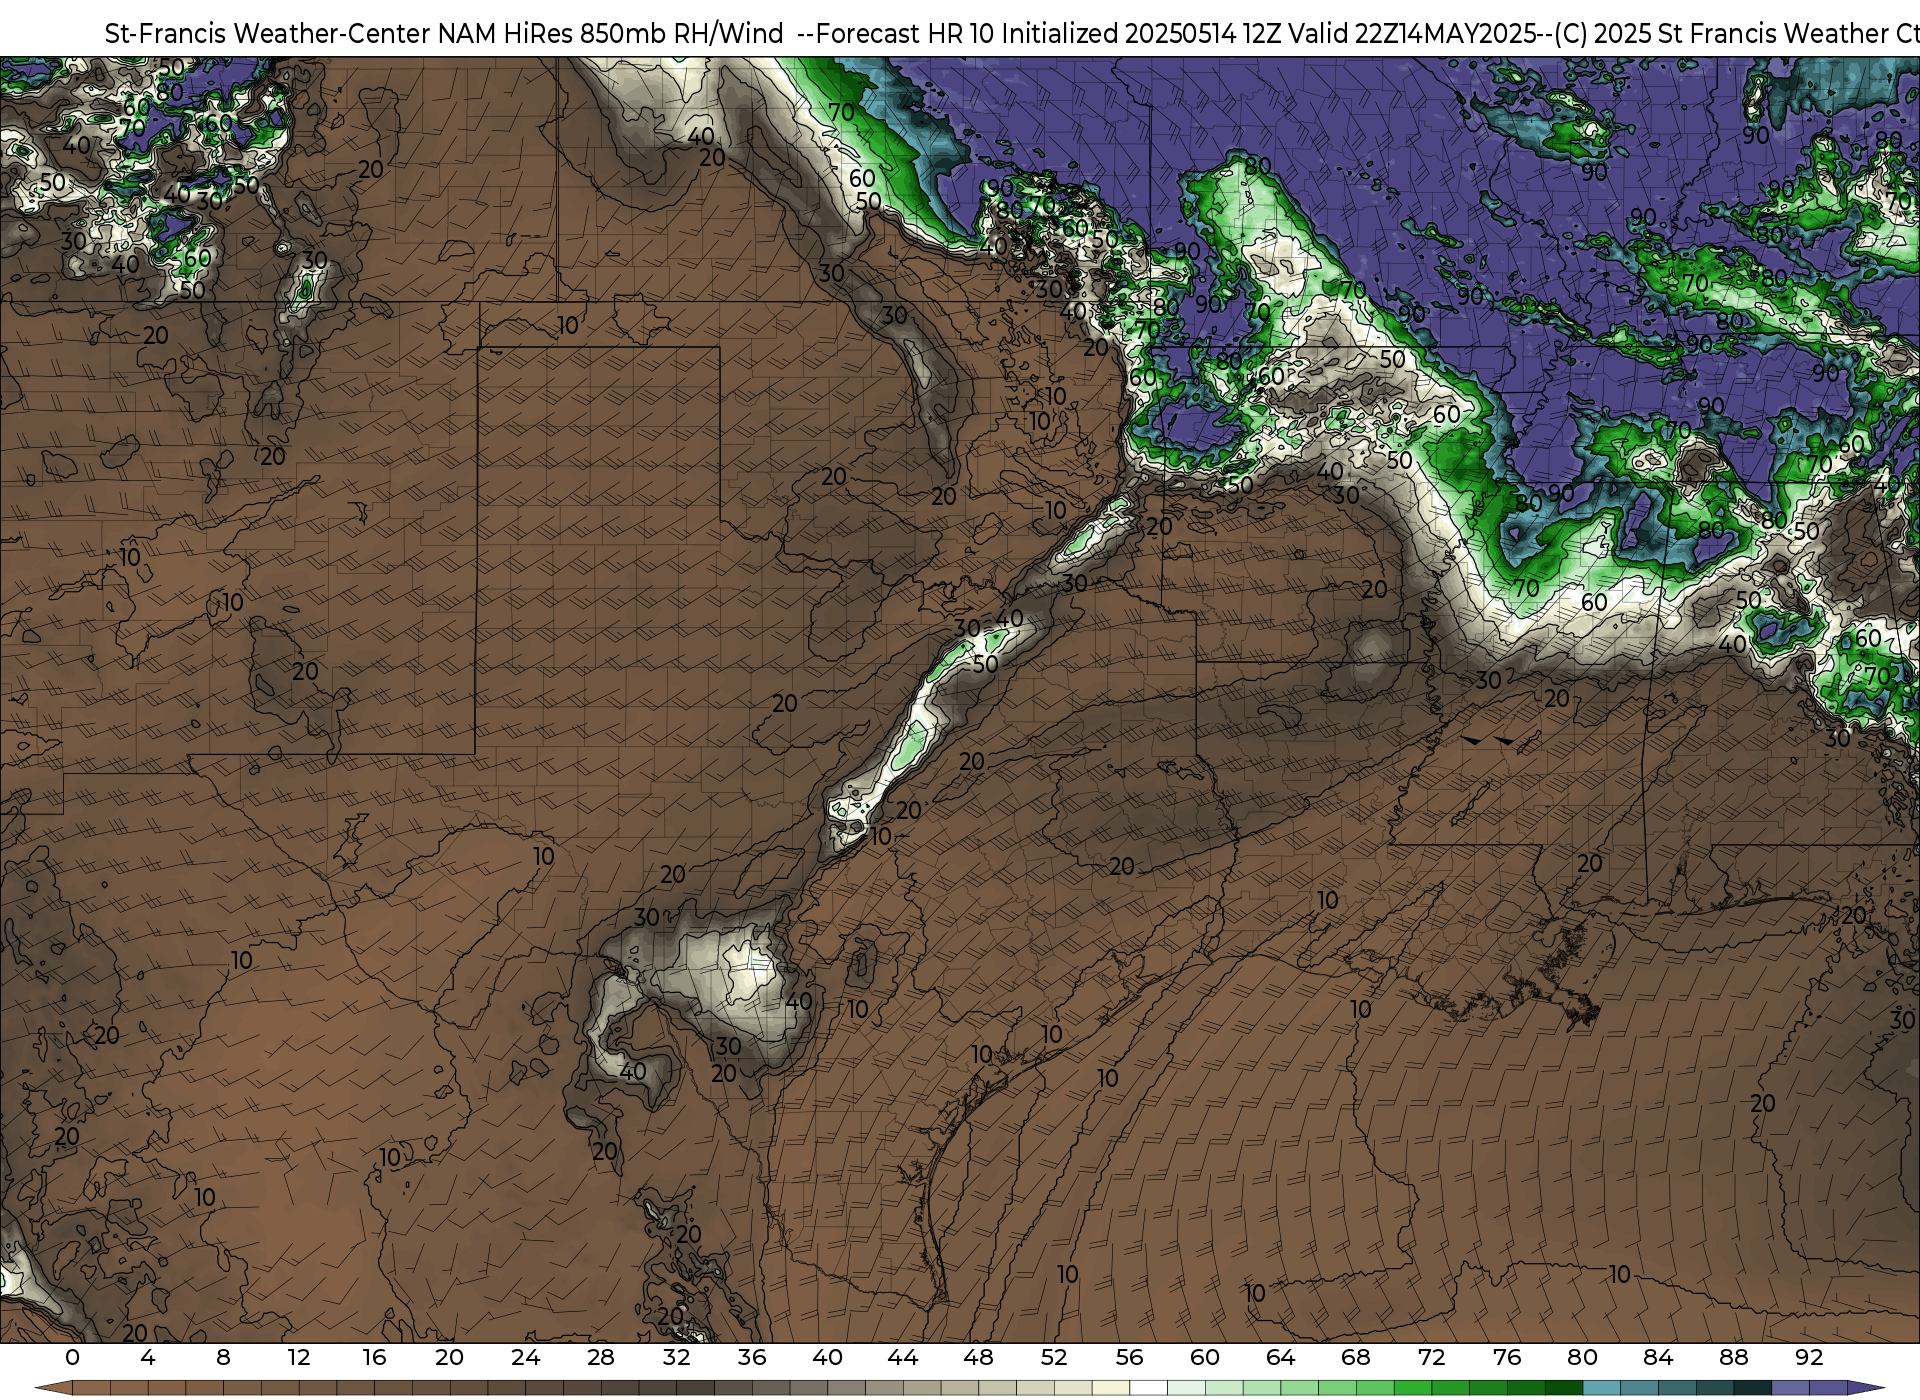This screenshot has height=1400, width=1920.
Task: Click the colorbar label '12'
Action: coord(298,1357)
